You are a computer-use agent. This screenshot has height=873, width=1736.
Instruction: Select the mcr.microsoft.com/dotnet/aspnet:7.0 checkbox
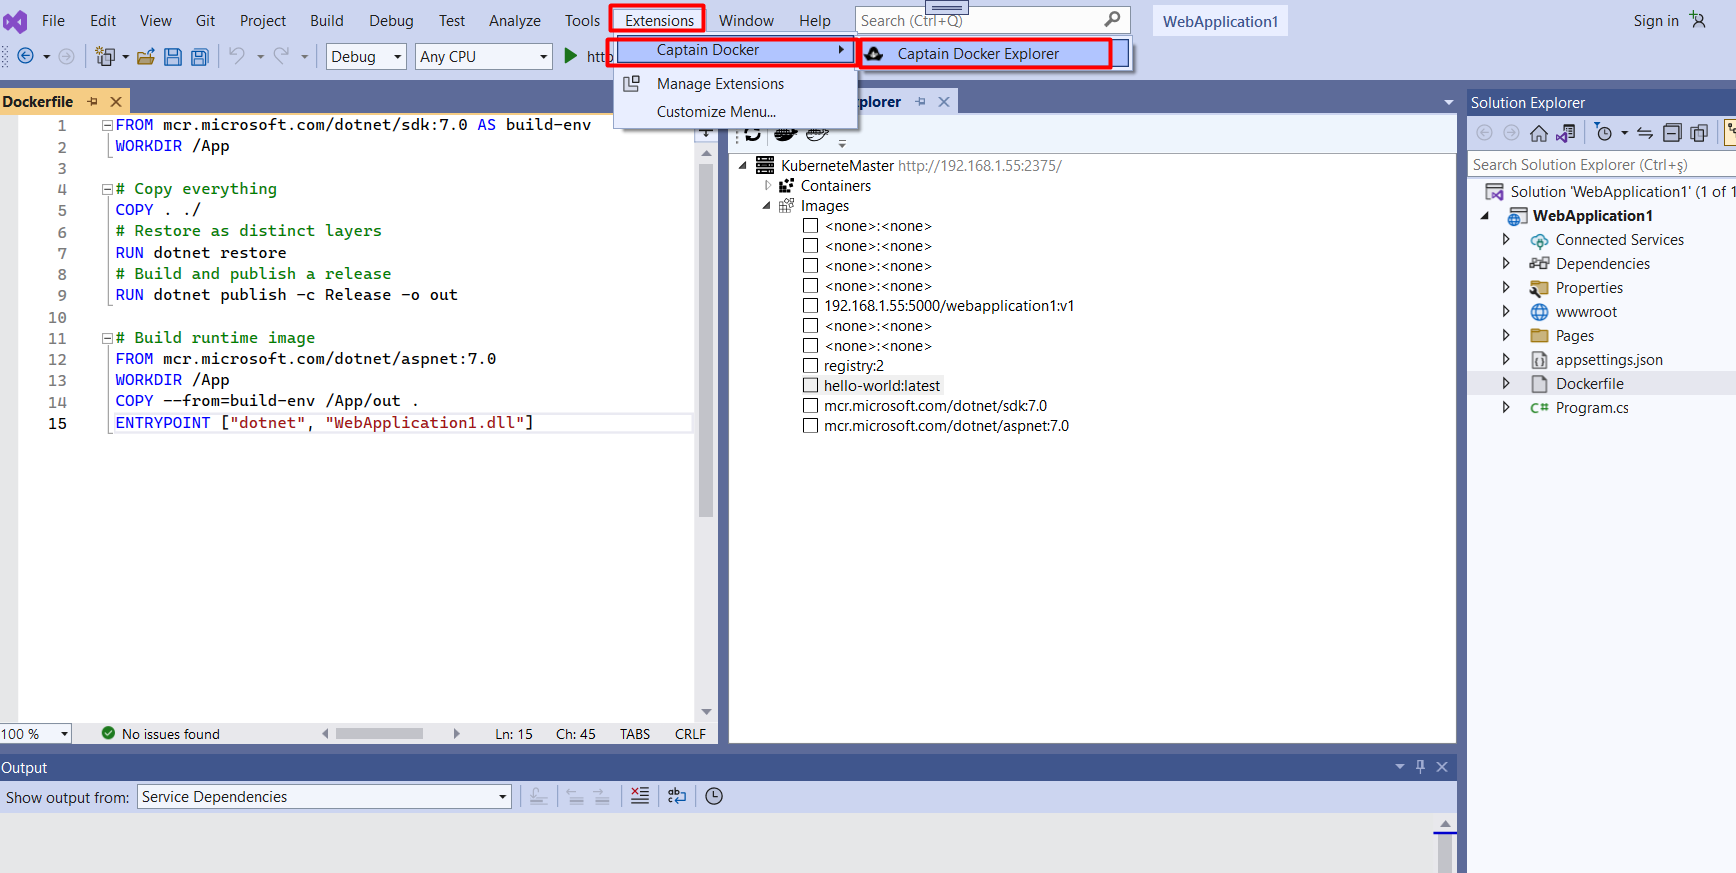tap(811, 426)
